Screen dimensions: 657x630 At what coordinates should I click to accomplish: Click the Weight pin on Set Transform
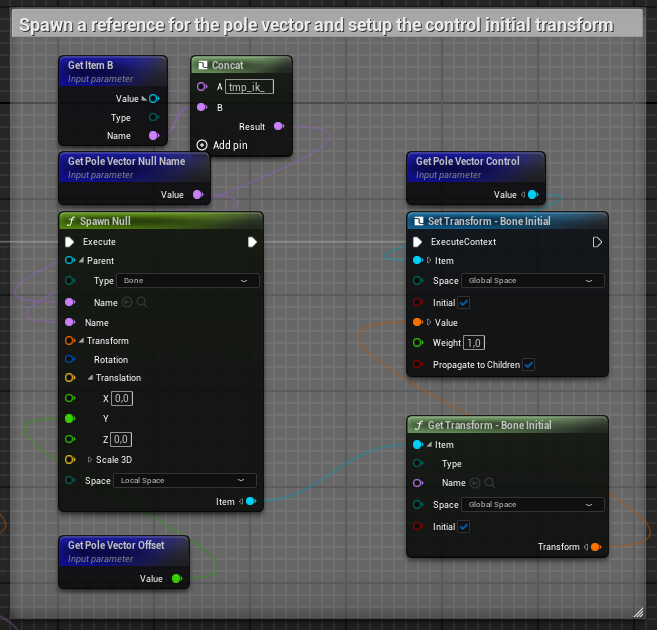[418, 343]
